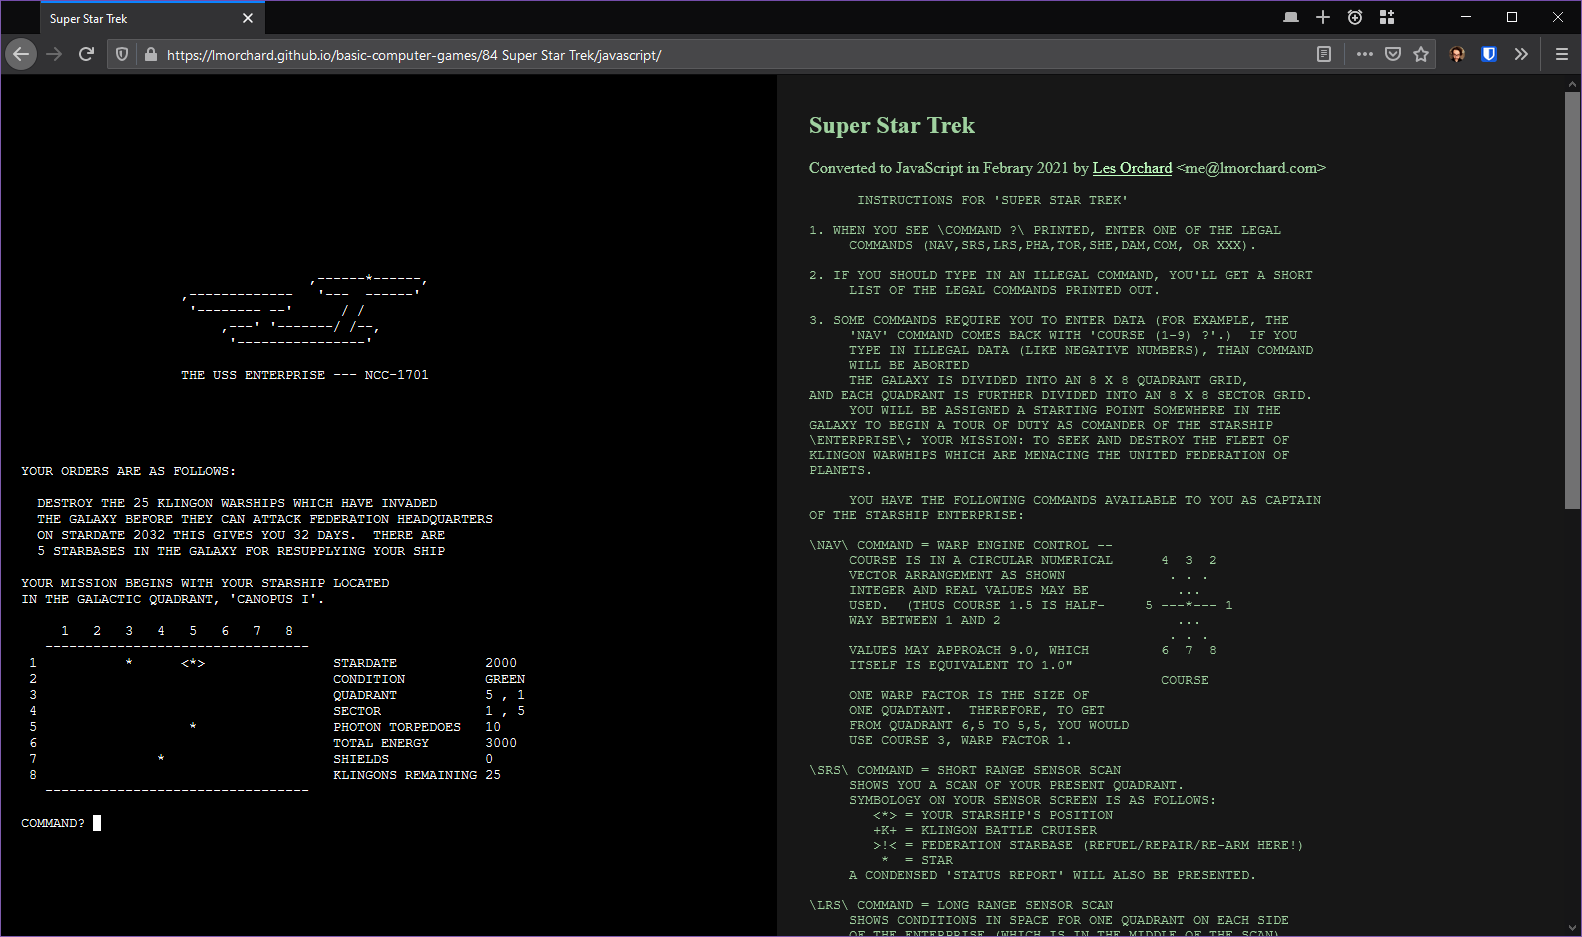Close the Super Star Trek tab
Viewport: 1582px width, 937px height.
pyautogui.click(x=248, y=18)
